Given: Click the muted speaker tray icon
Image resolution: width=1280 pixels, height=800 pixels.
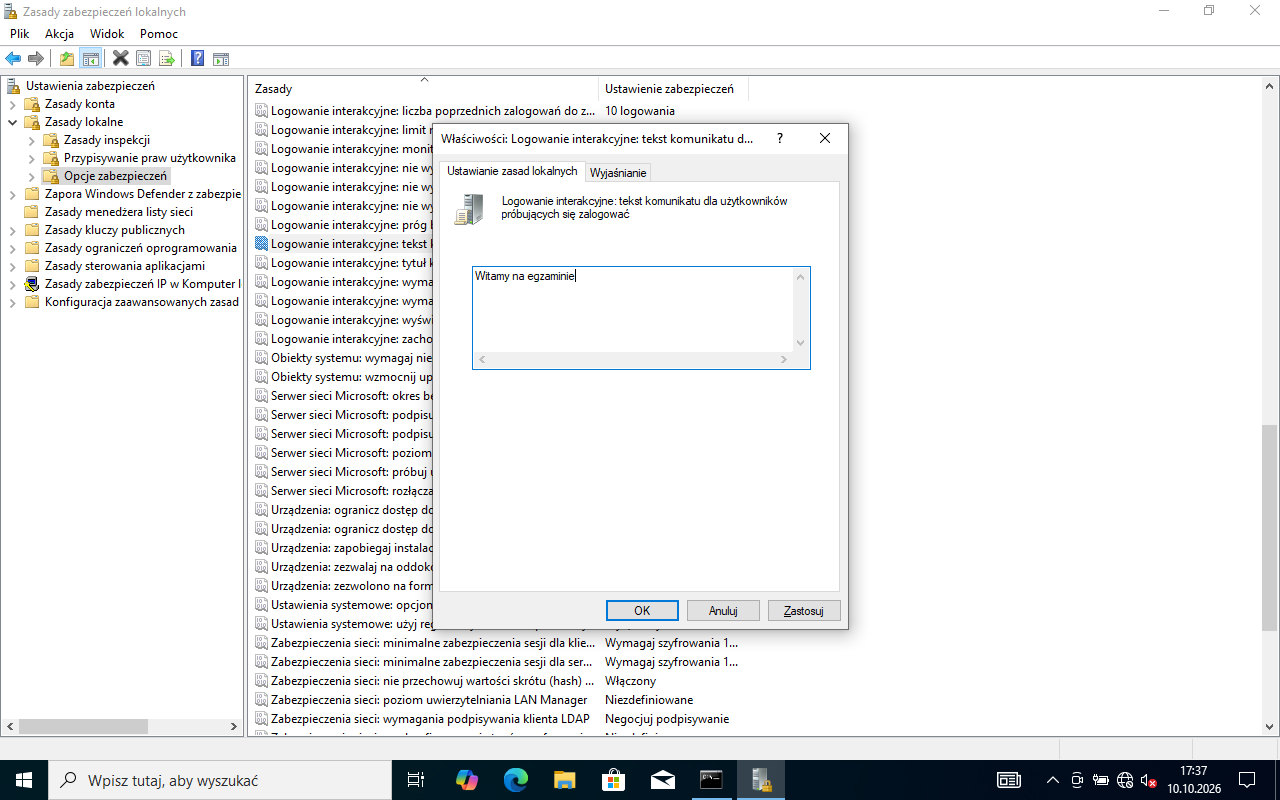Looking at the screenshot, I should point(1149,780).
